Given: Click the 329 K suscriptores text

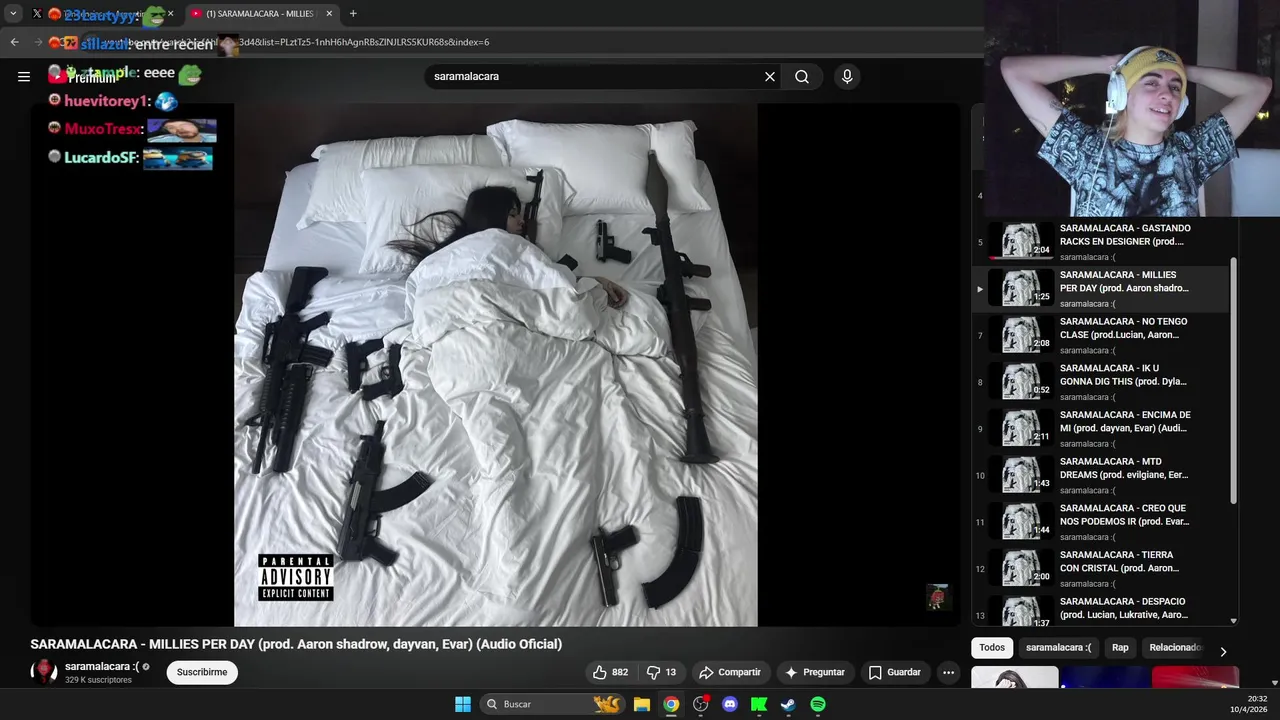Looking at the screenshot, I should click(98, 680).
